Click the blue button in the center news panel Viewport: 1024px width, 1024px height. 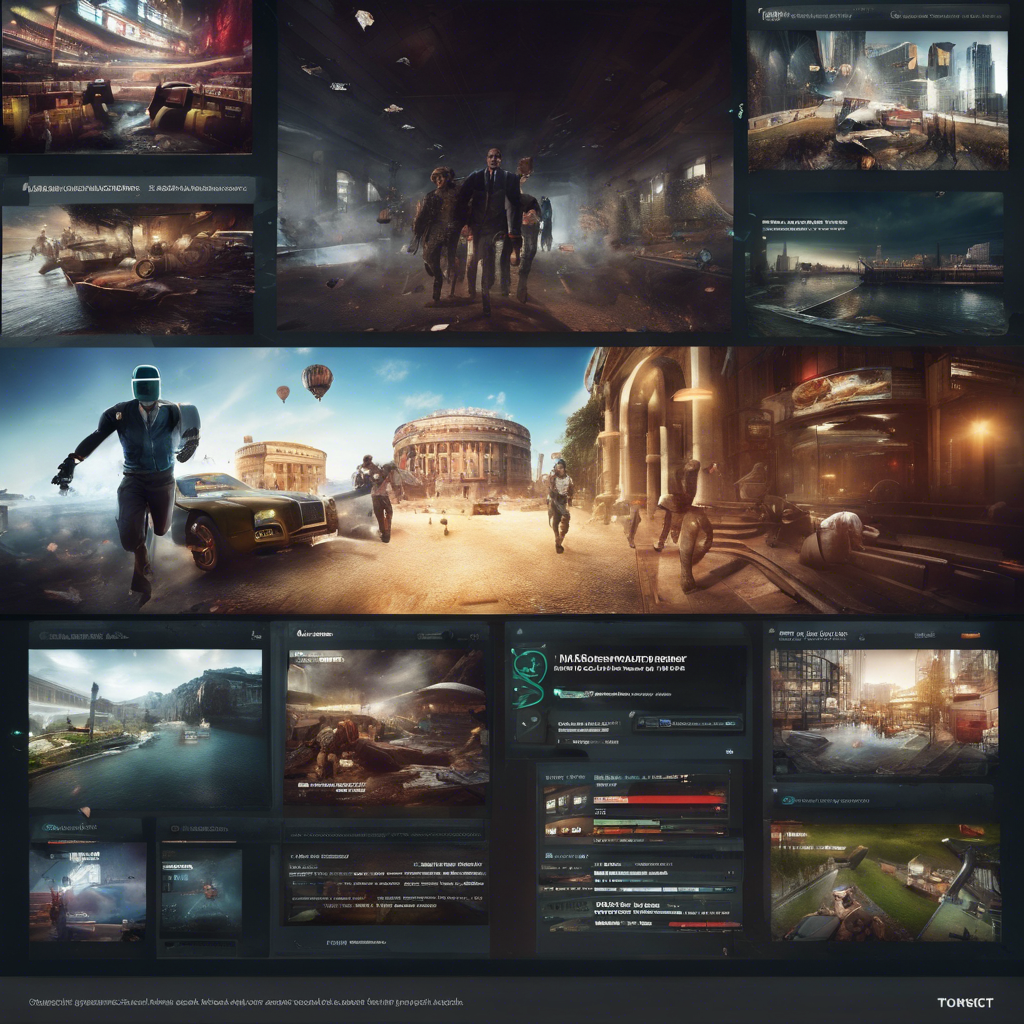pyautogui.click(x=663, y=722)
